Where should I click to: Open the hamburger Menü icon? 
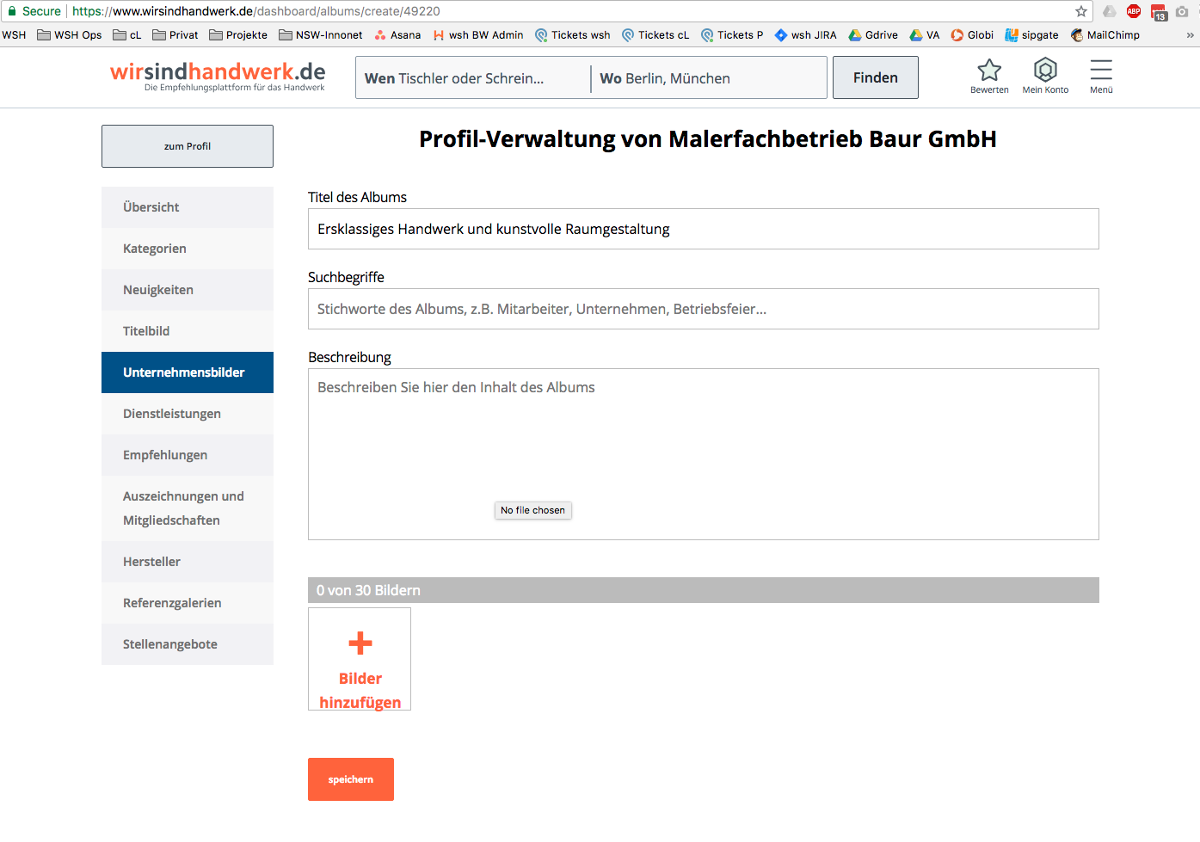1101,71
